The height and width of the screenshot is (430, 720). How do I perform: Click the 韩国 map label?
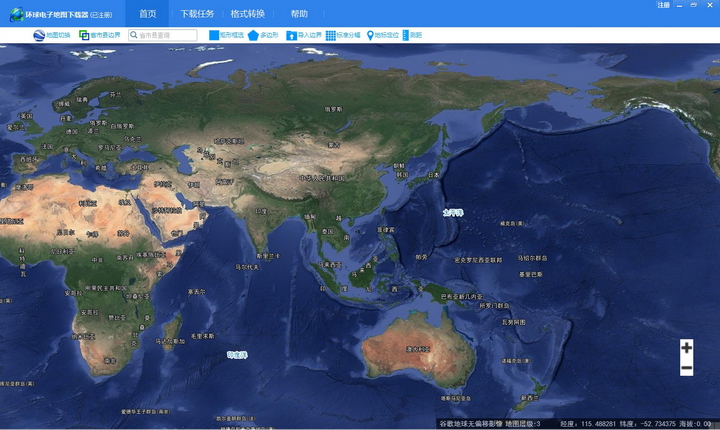[402, 175]
